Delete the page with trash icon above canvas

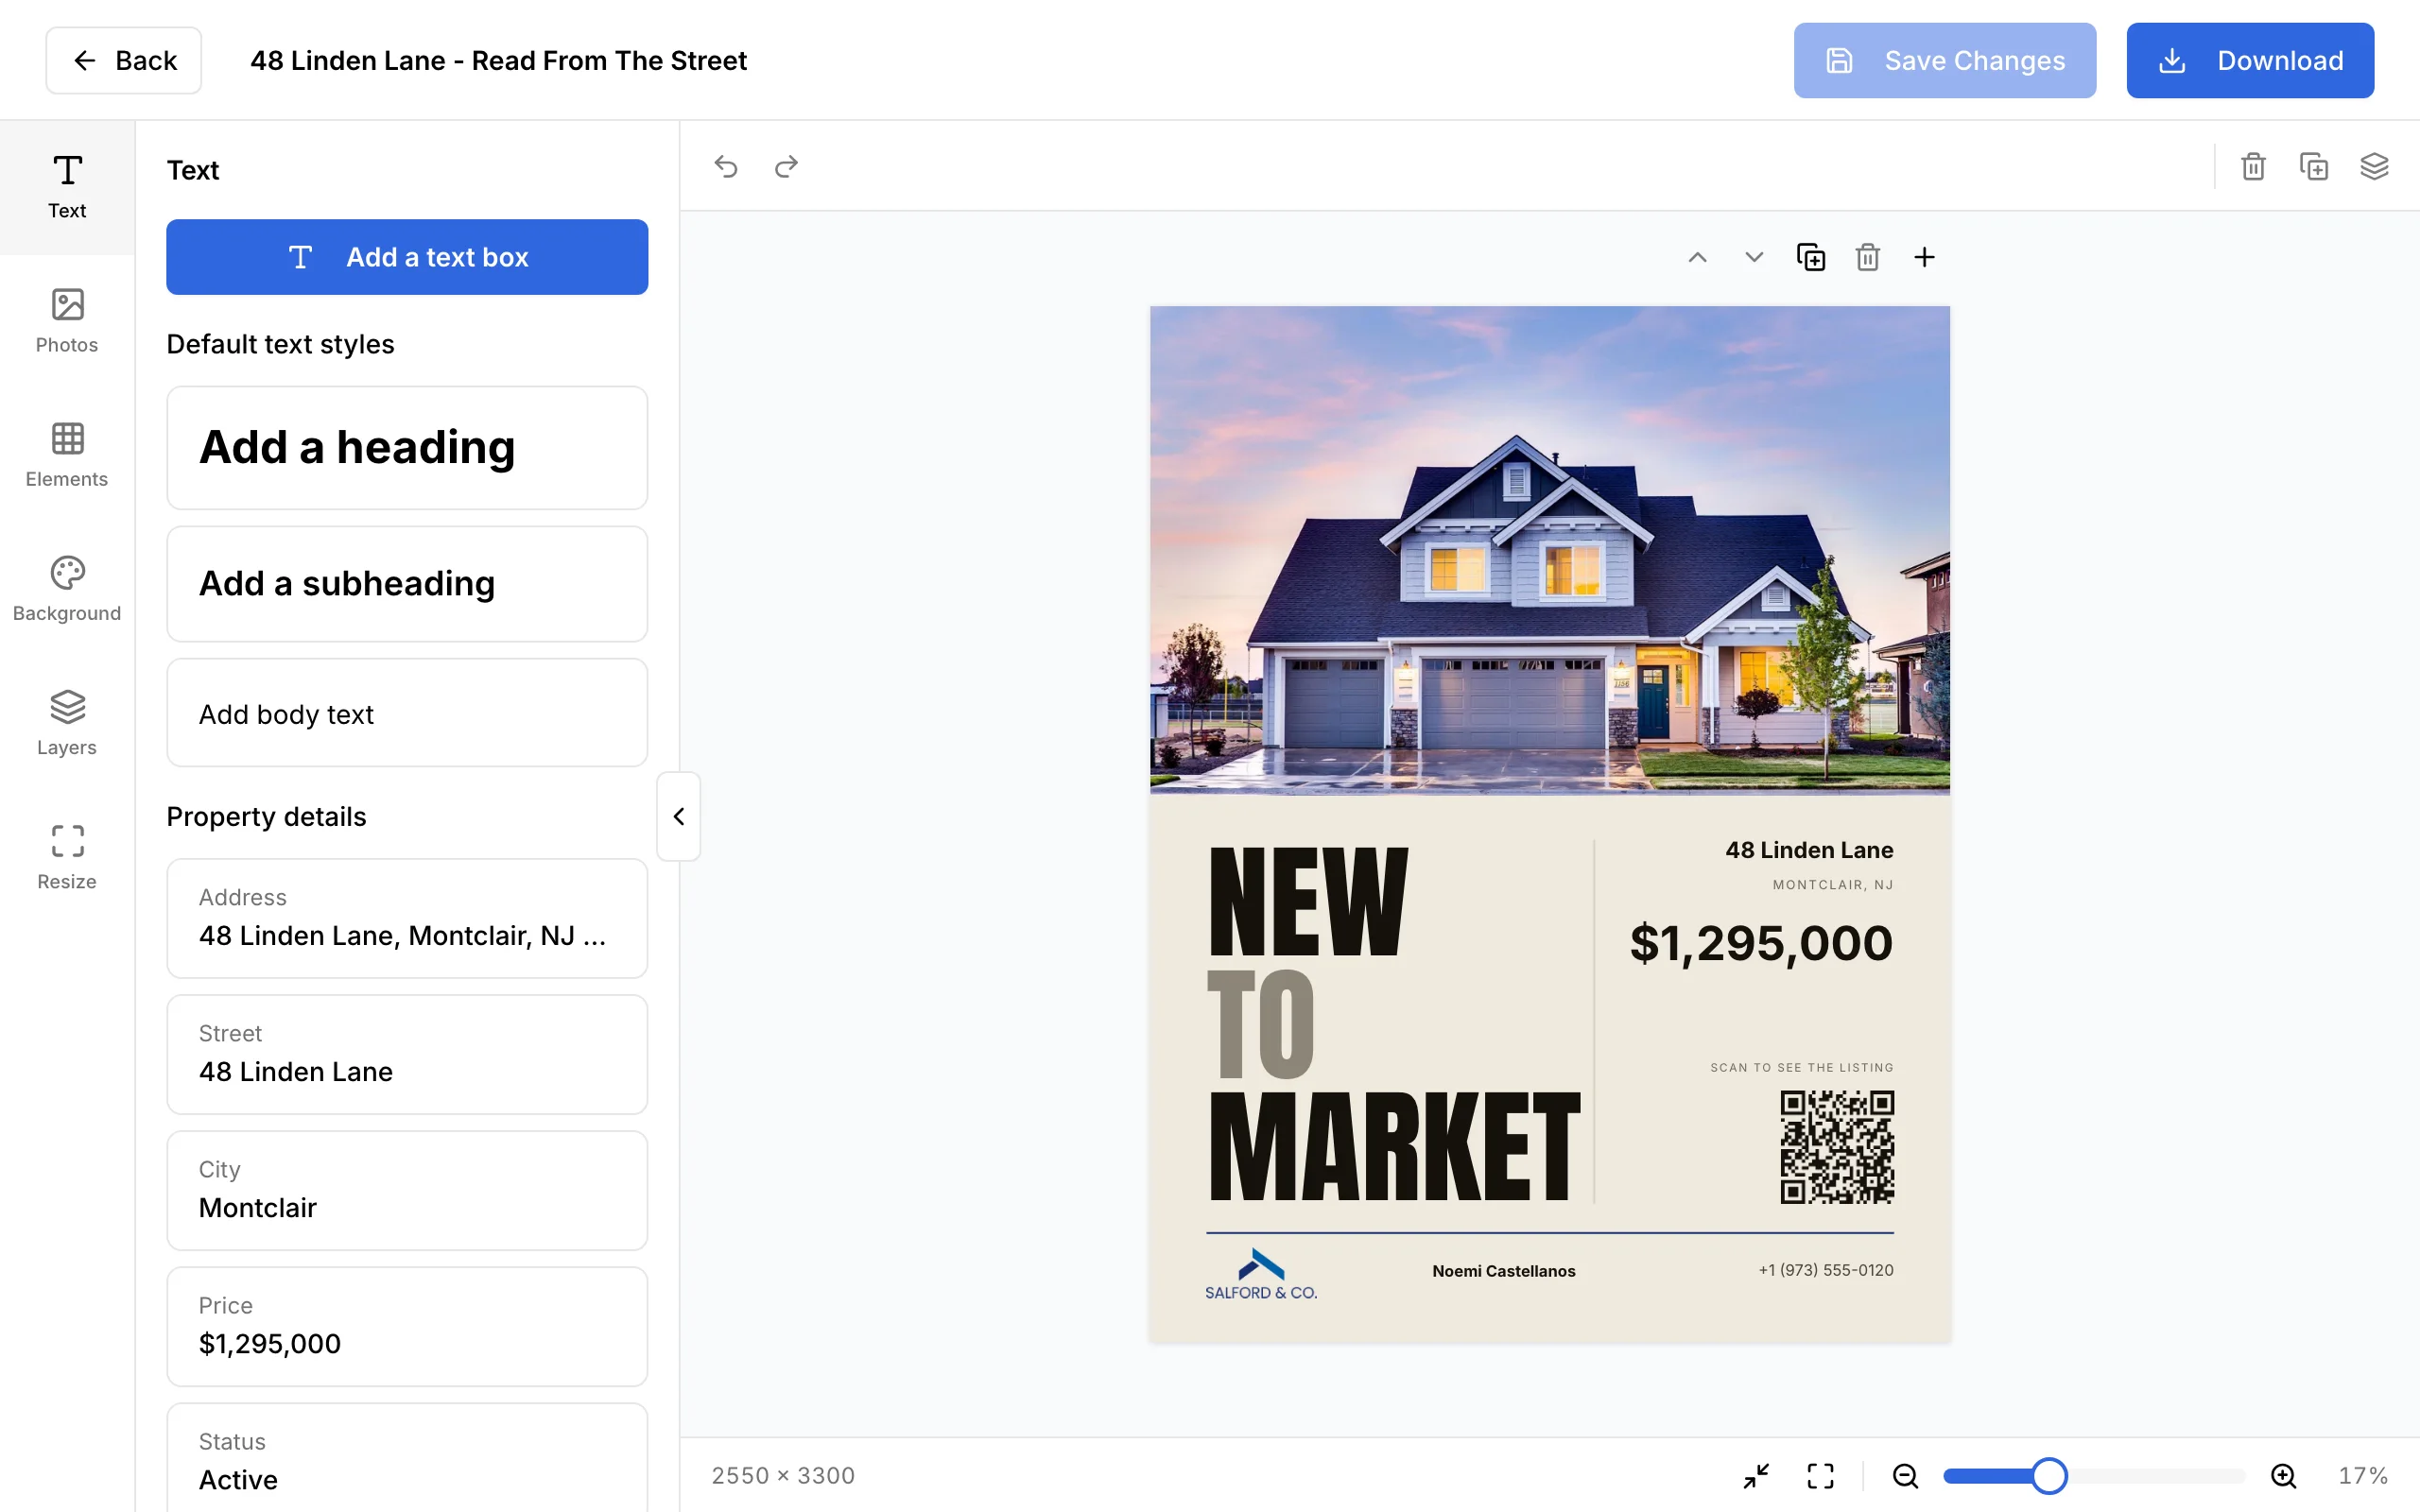click(x=1867, y=257)
